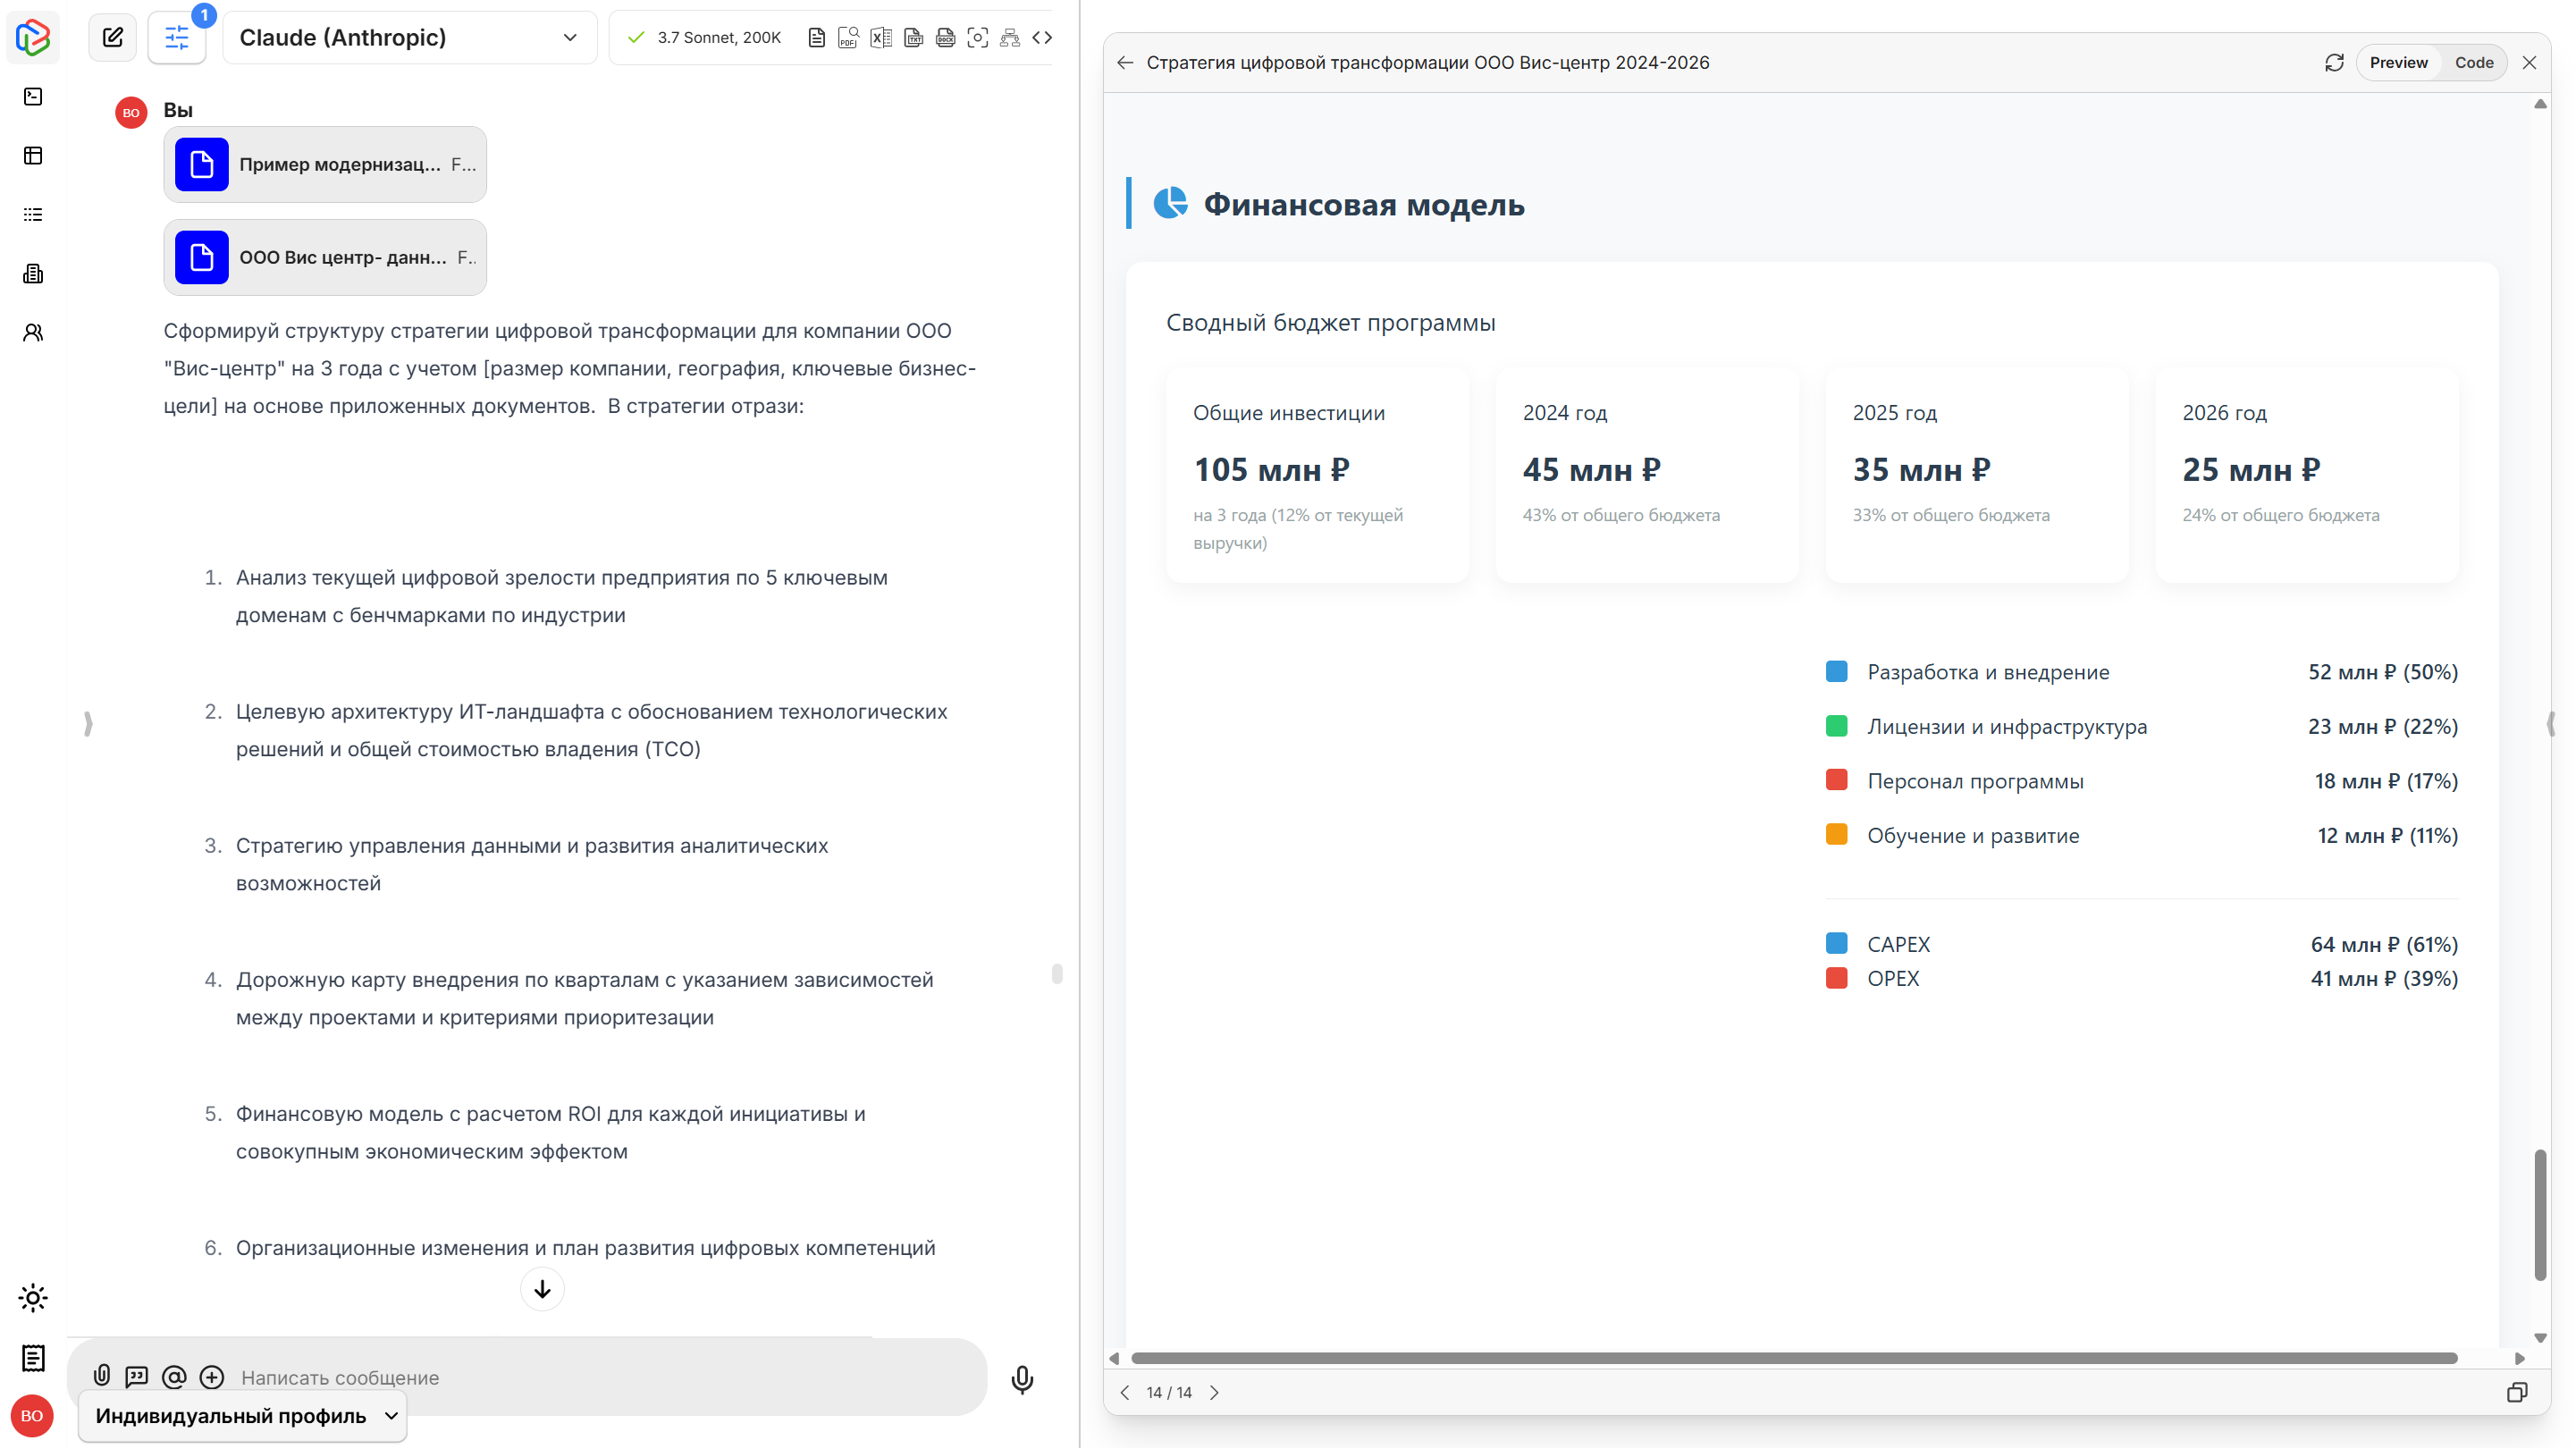Viewport: 2576px width, 1449px height.
Task: Switch to the Code tab
Action: click(x=2474, y=62)
